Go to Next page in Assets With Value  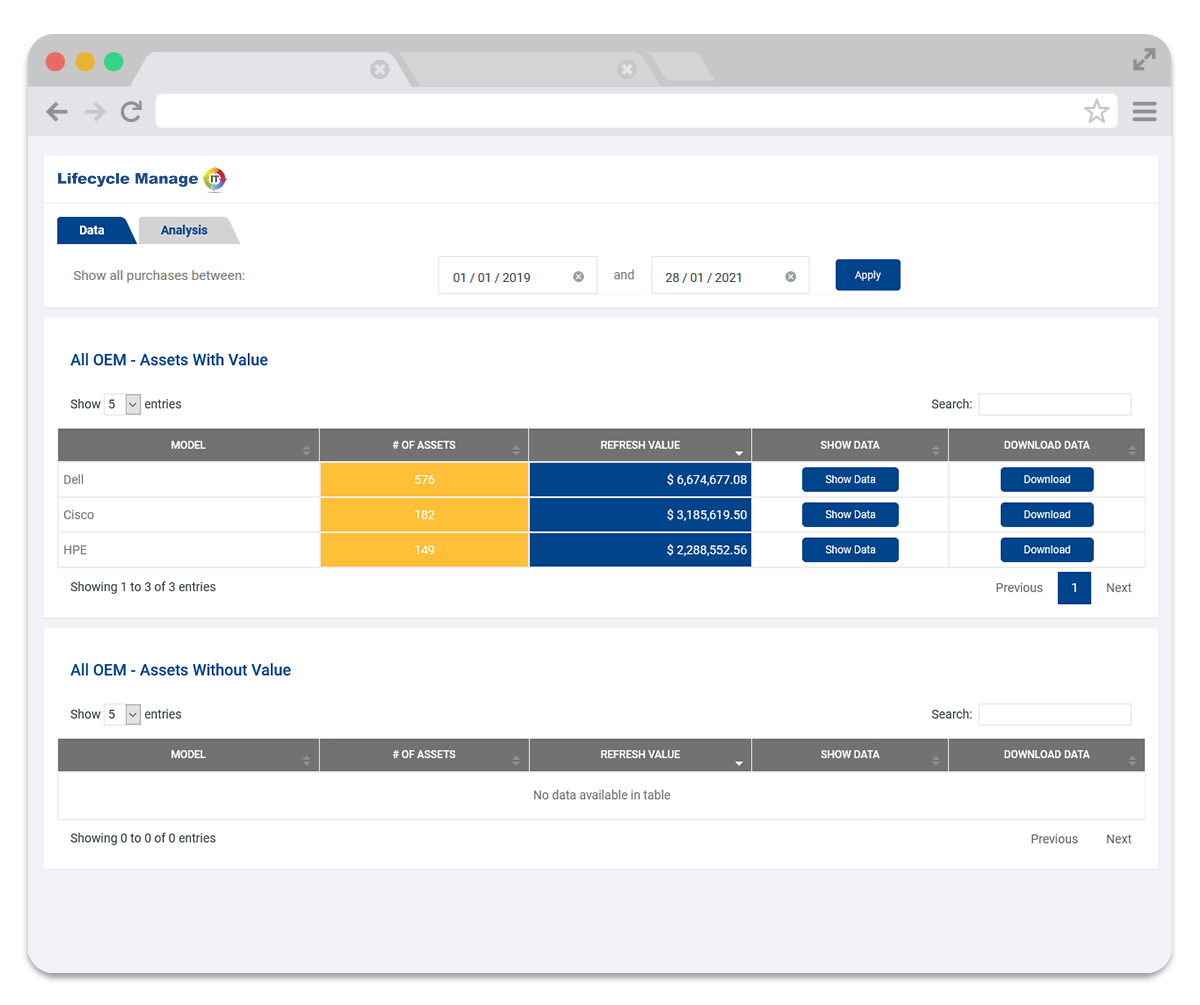pyautogui.click(x=1118, y=588)
